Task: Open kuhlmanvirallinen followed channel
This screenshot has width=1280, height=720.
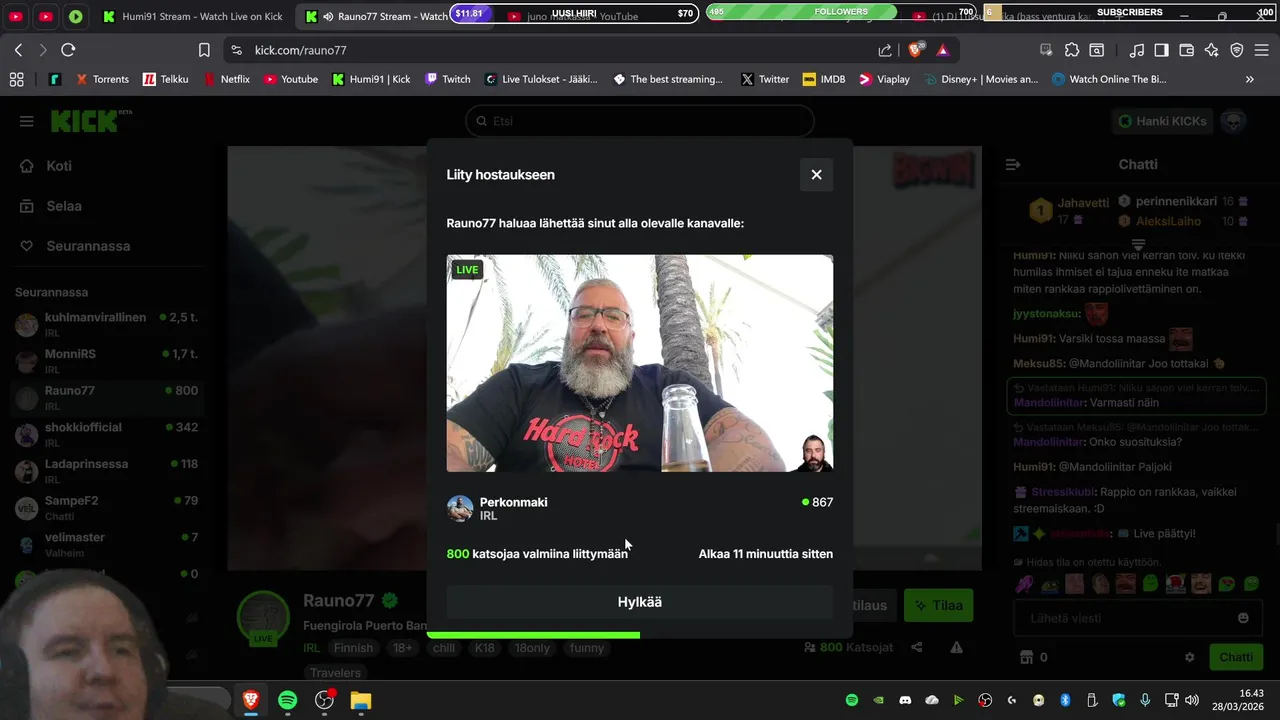Action: coord(106,324)
